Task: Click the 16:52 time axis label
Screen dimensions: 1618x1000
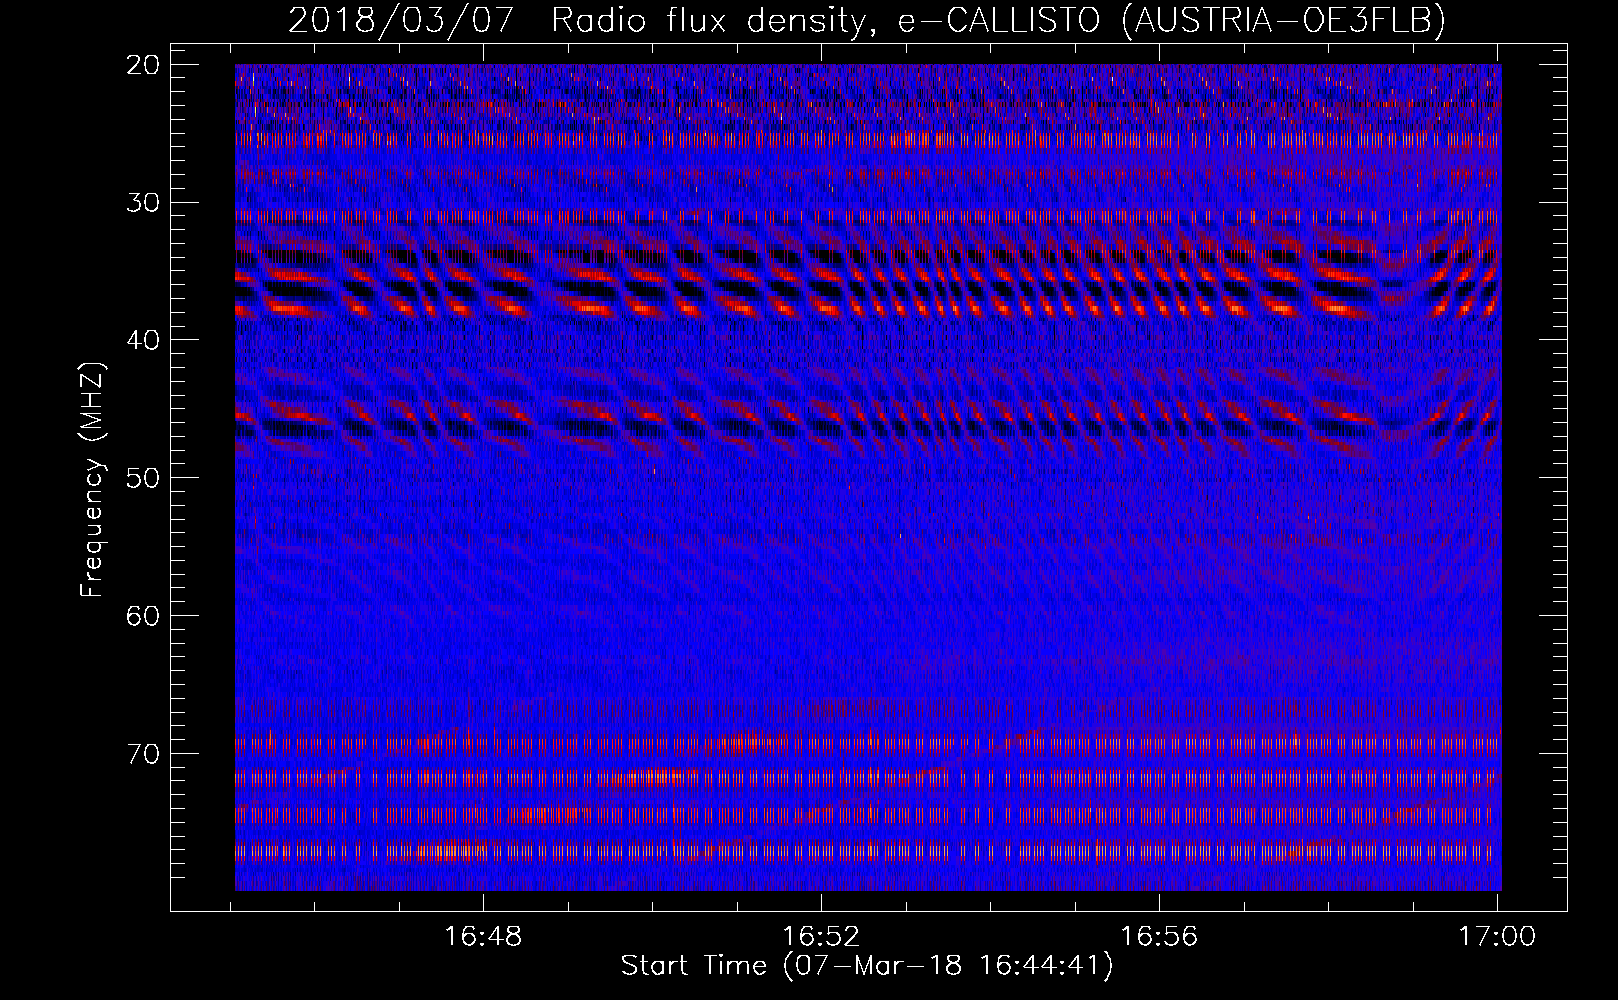Action: (x=821, y=936)
